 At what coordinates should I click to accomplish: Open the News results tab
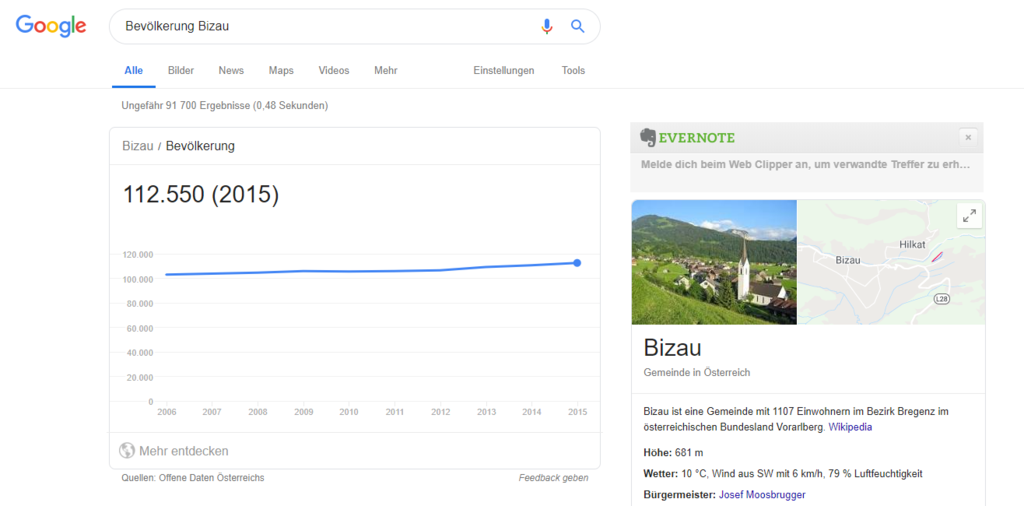(x=231, y=71)
